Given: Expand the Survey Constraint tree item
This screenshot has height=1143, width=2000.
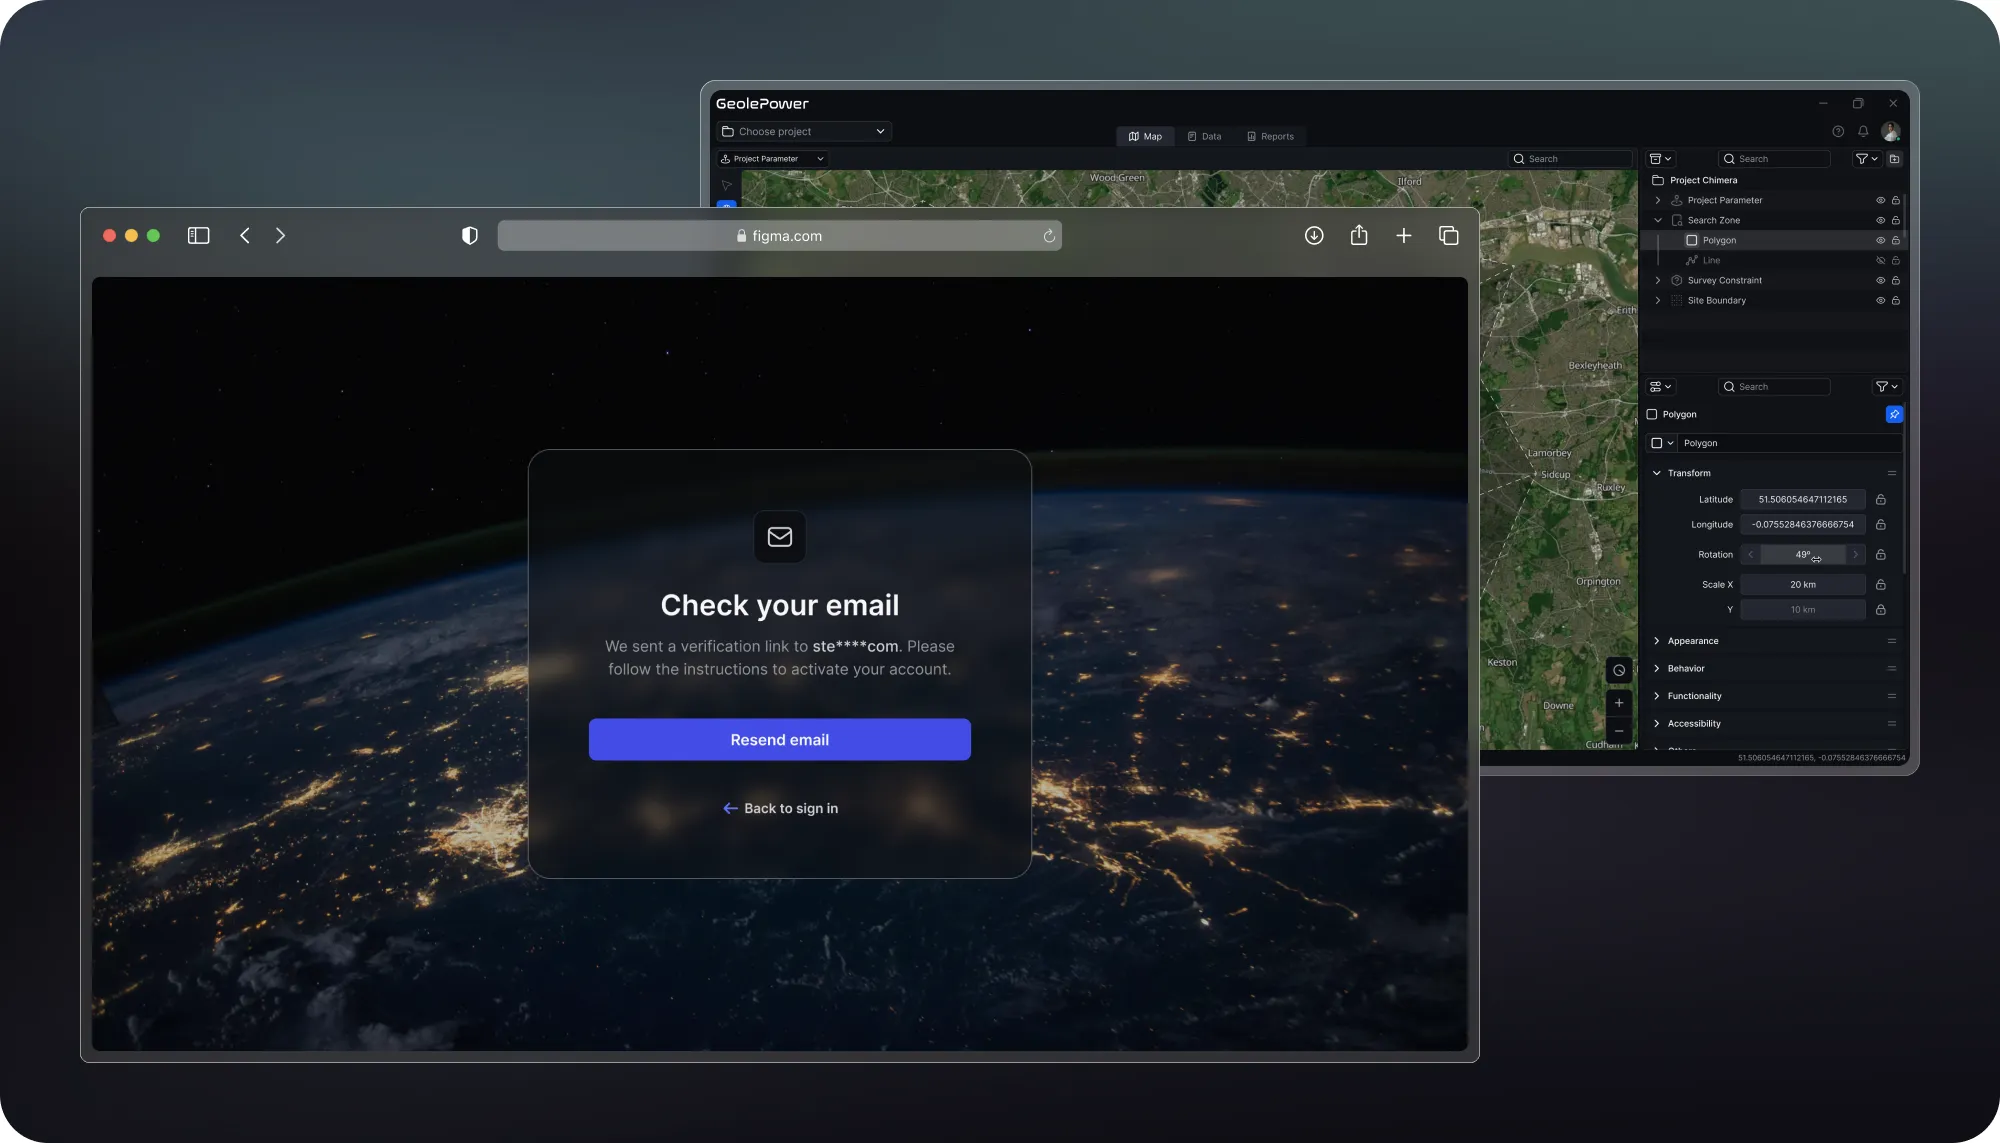Looking at the screenshot, I should [1658, 280].
